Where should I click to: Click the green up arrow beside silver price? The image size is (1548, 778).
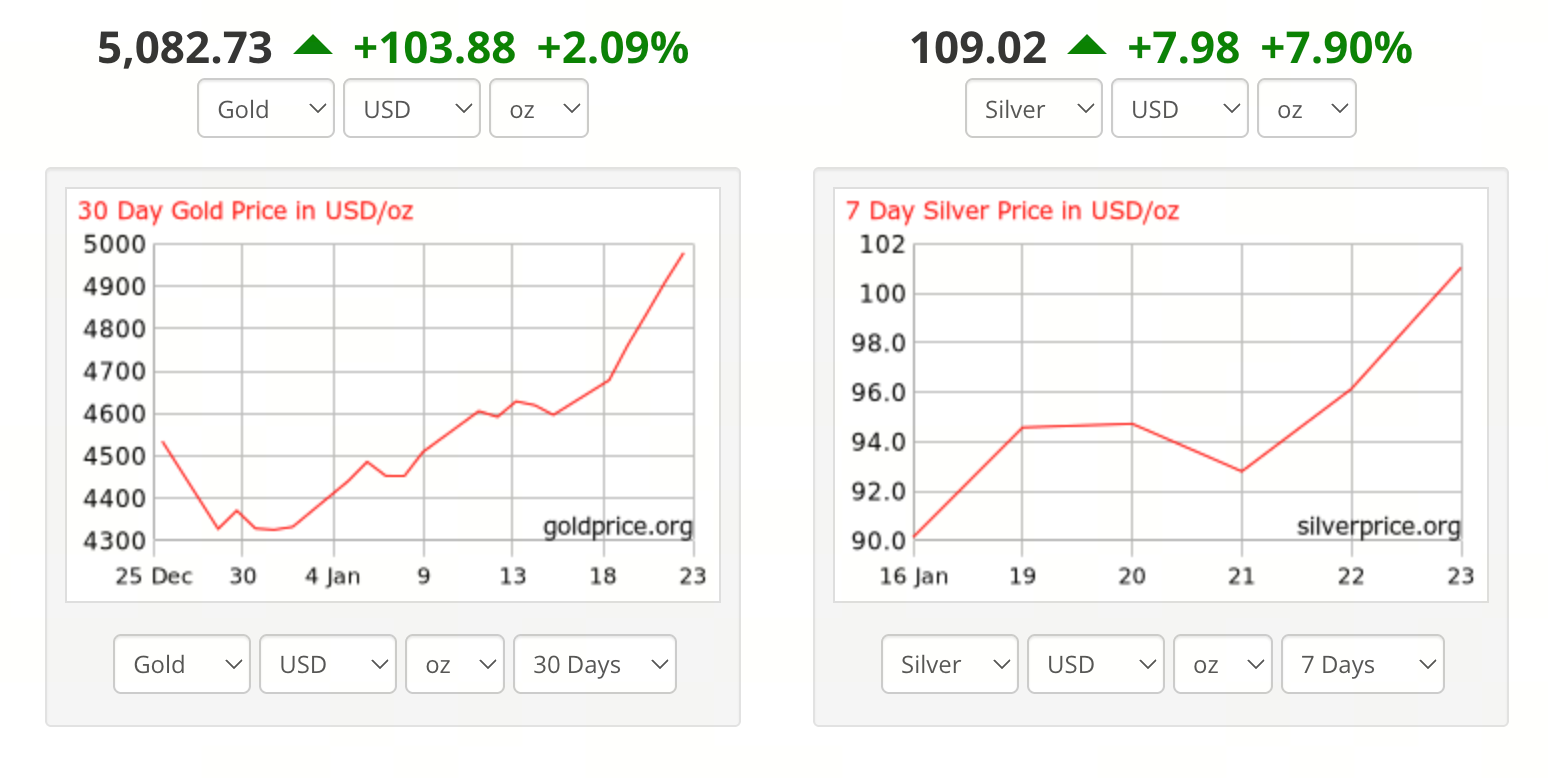[1086, 46]
